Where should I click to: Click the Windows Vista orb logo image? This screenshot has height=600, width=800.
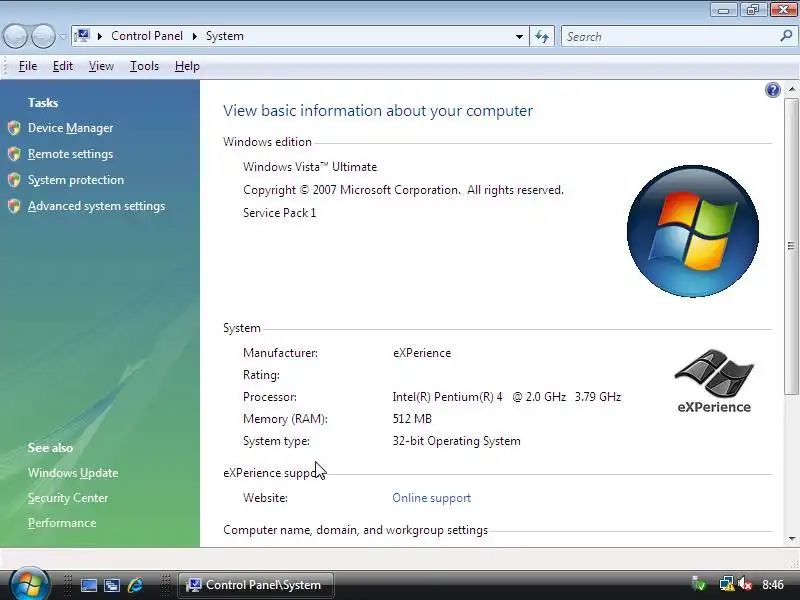tap(692, 231)
